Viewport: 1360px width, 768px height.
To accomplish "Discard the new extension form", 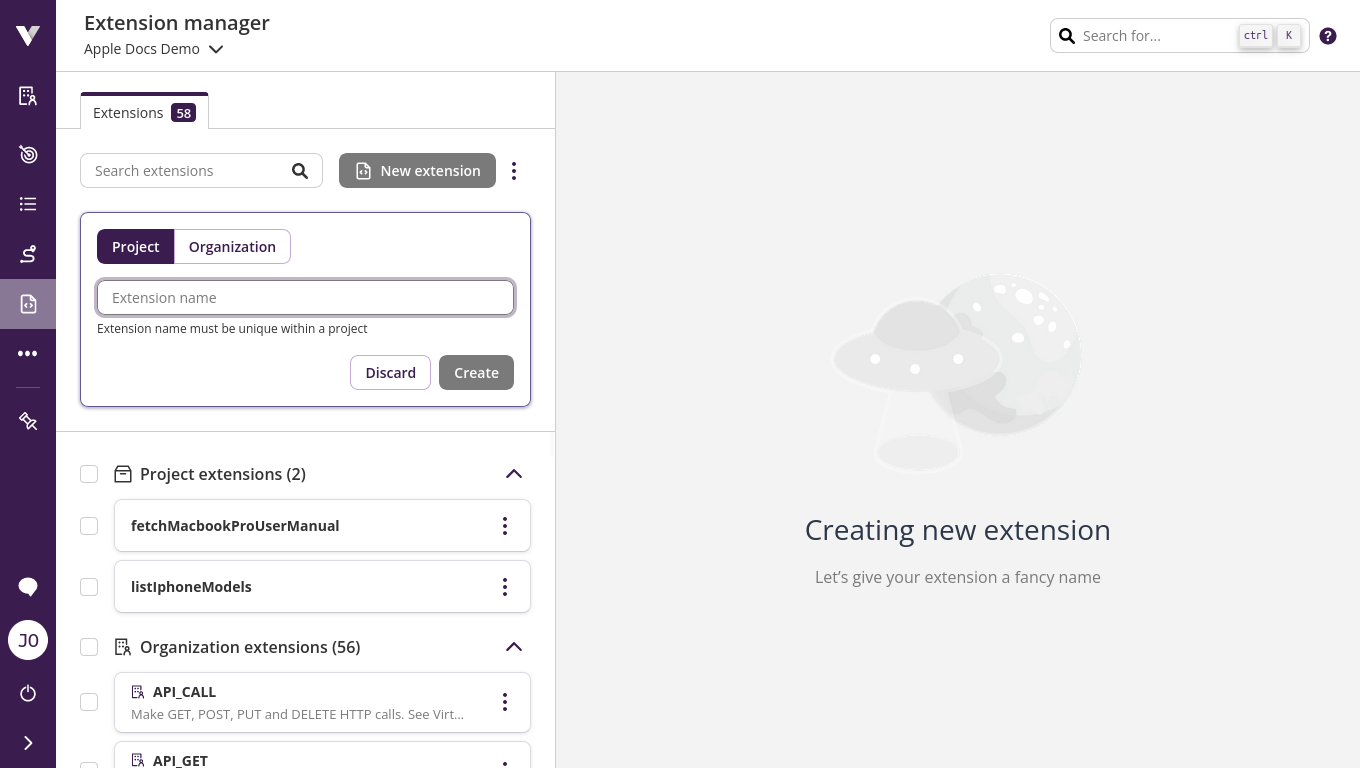I will click(390, 372).
